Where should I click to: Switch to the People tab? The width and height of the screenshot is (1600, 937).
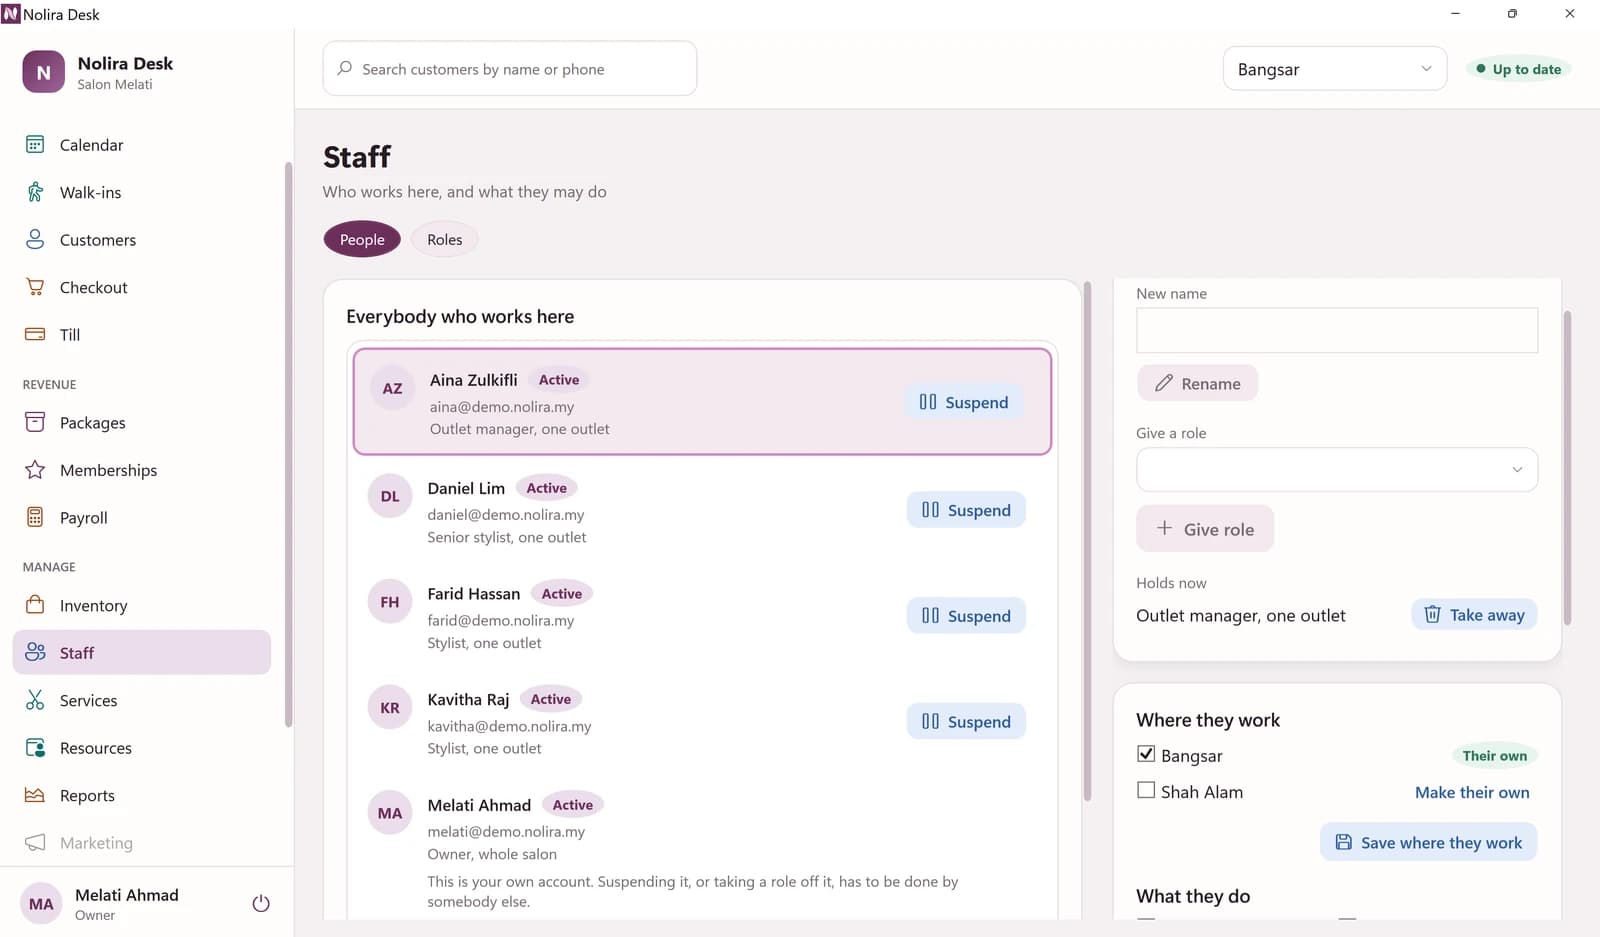click(362, 239)
